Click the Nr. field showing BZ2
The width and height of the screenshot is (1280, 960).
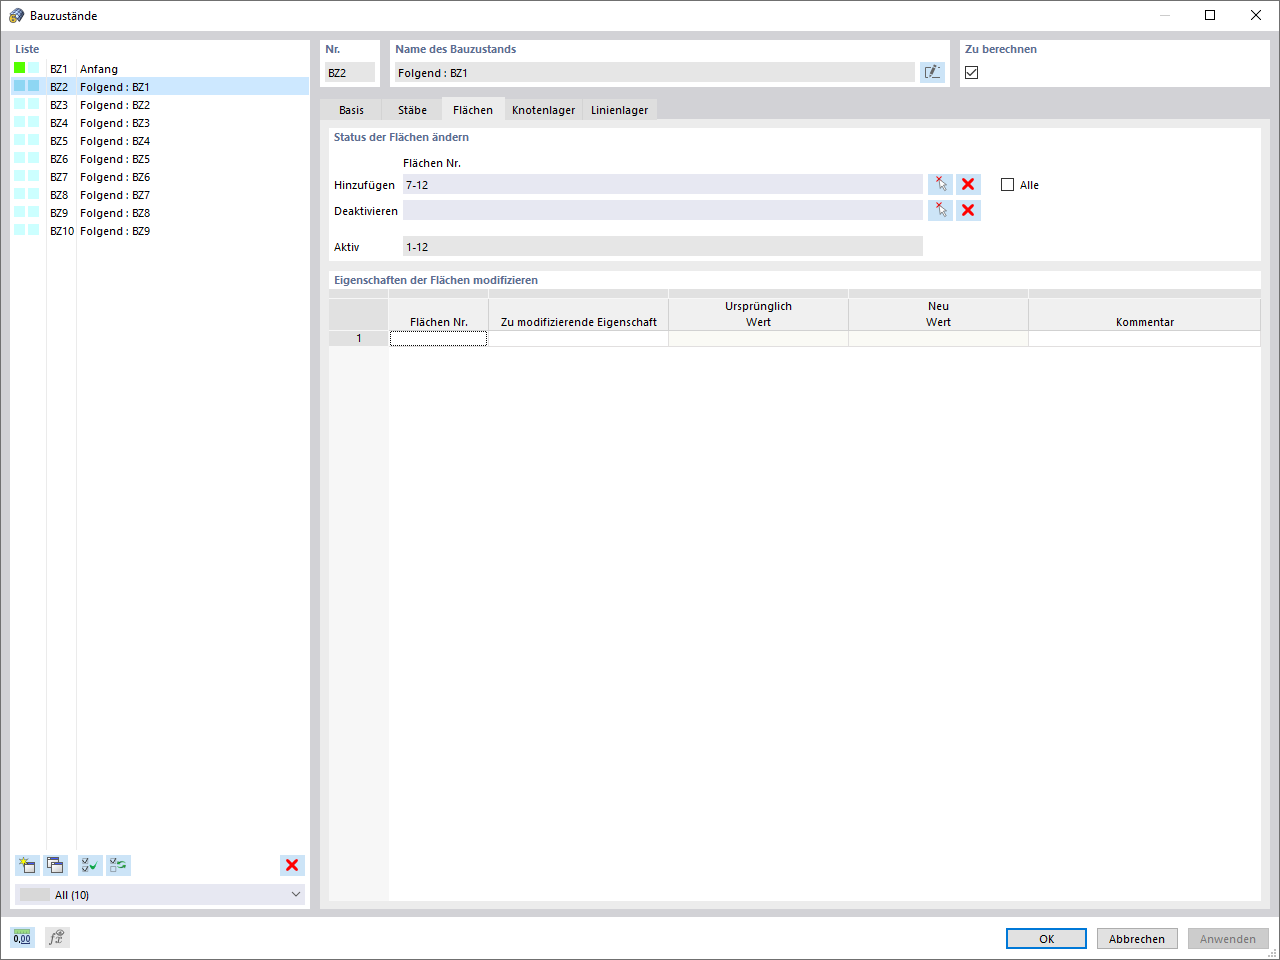(x=350, y=72)
